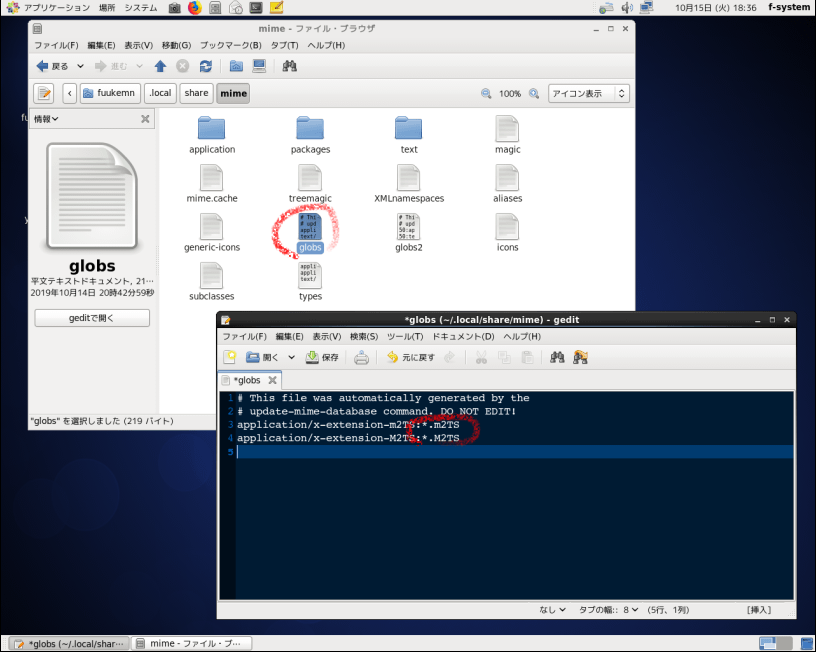
Task: Take screenshot with panel camera icon
Action: pyautogui.click(x=174, y=8)
